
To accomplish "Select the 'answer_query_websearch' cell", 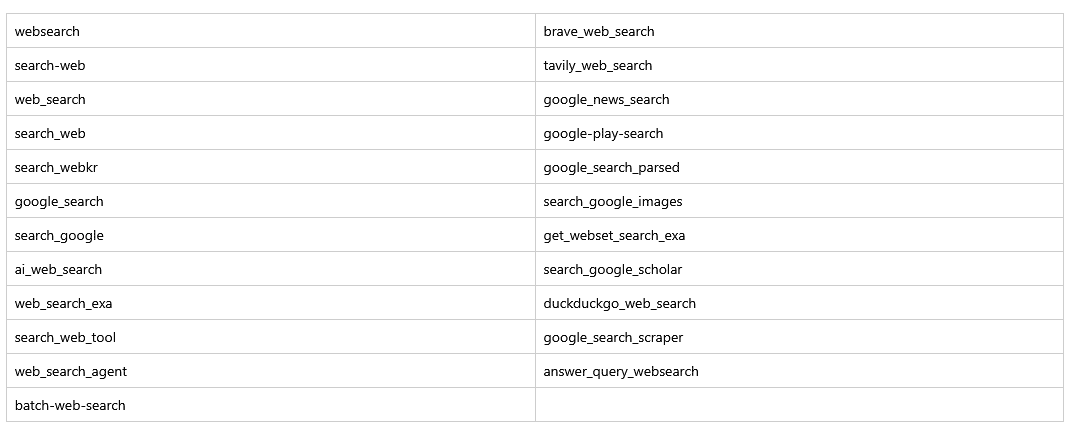I will pos(621,371).
